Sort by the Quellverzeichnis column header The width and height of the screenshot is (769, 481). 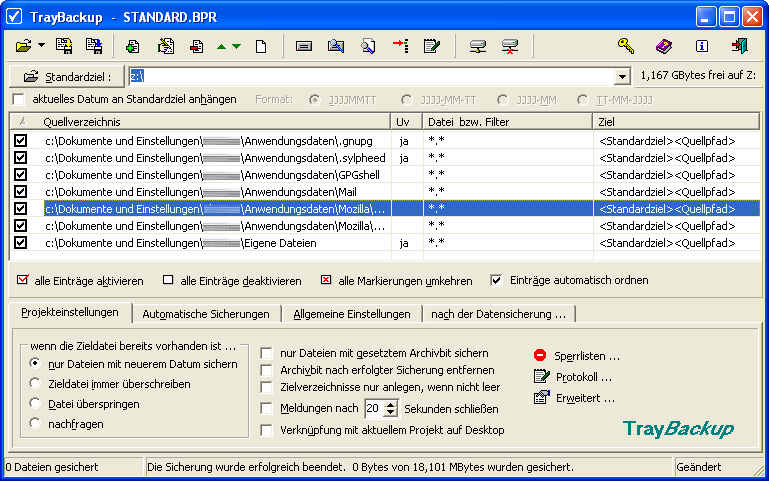tap(200, 122)
